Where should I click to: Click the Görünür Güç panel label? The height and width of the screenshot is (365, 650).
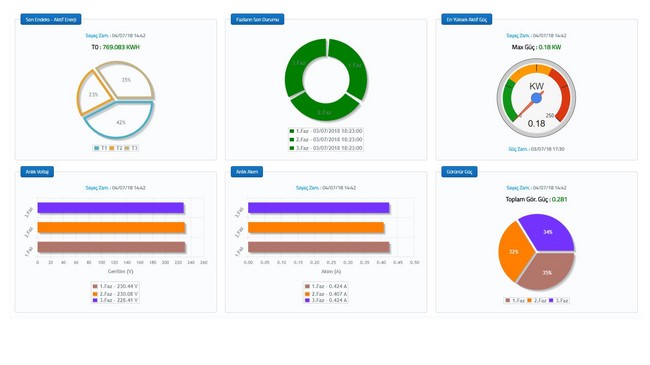point(459,172)
